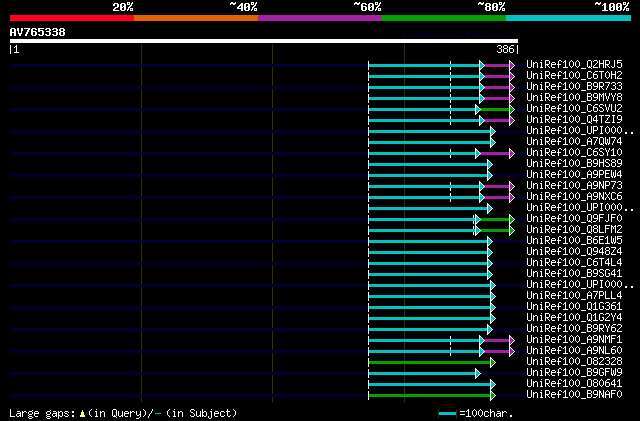Screen dimensions: 640x421
Task: Click the green alignment bar for UniRef100_O82328
Action: [x=430, y=363]
